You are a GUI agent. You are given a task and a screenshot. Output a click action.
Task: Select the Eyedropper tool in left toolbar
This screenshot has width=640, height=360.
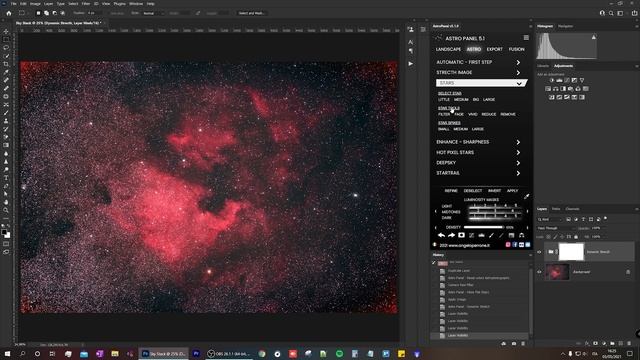[x=6, y=72]
